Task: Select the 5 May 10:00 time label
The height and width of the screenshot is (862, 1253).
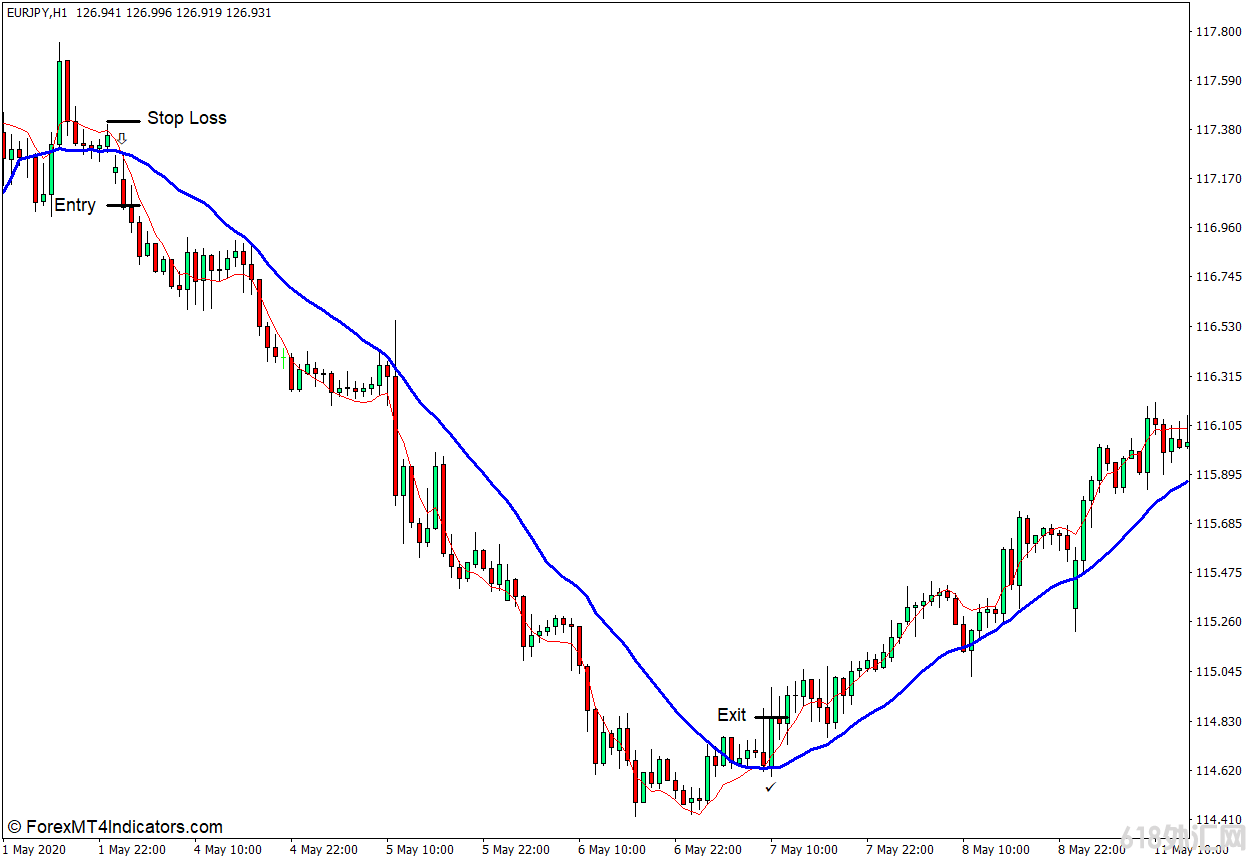Action: [421, 849]
